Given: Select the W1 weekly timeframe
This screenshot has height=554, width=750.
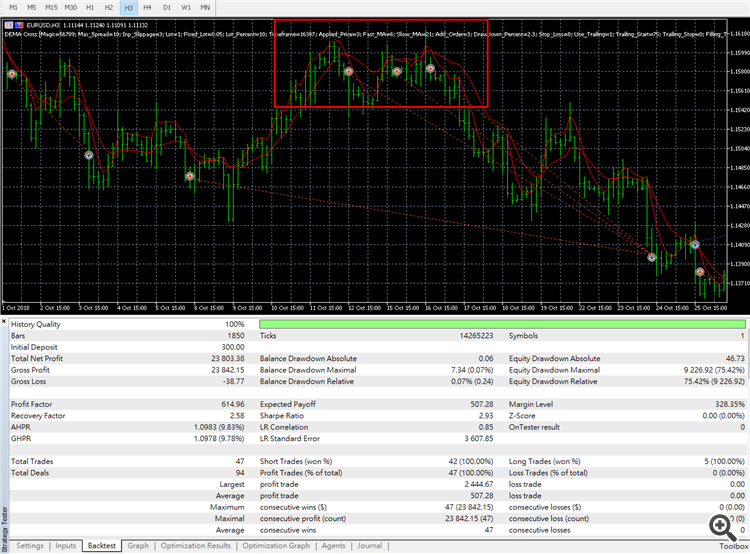Looking at the screenshot, I should pos(185,7).
